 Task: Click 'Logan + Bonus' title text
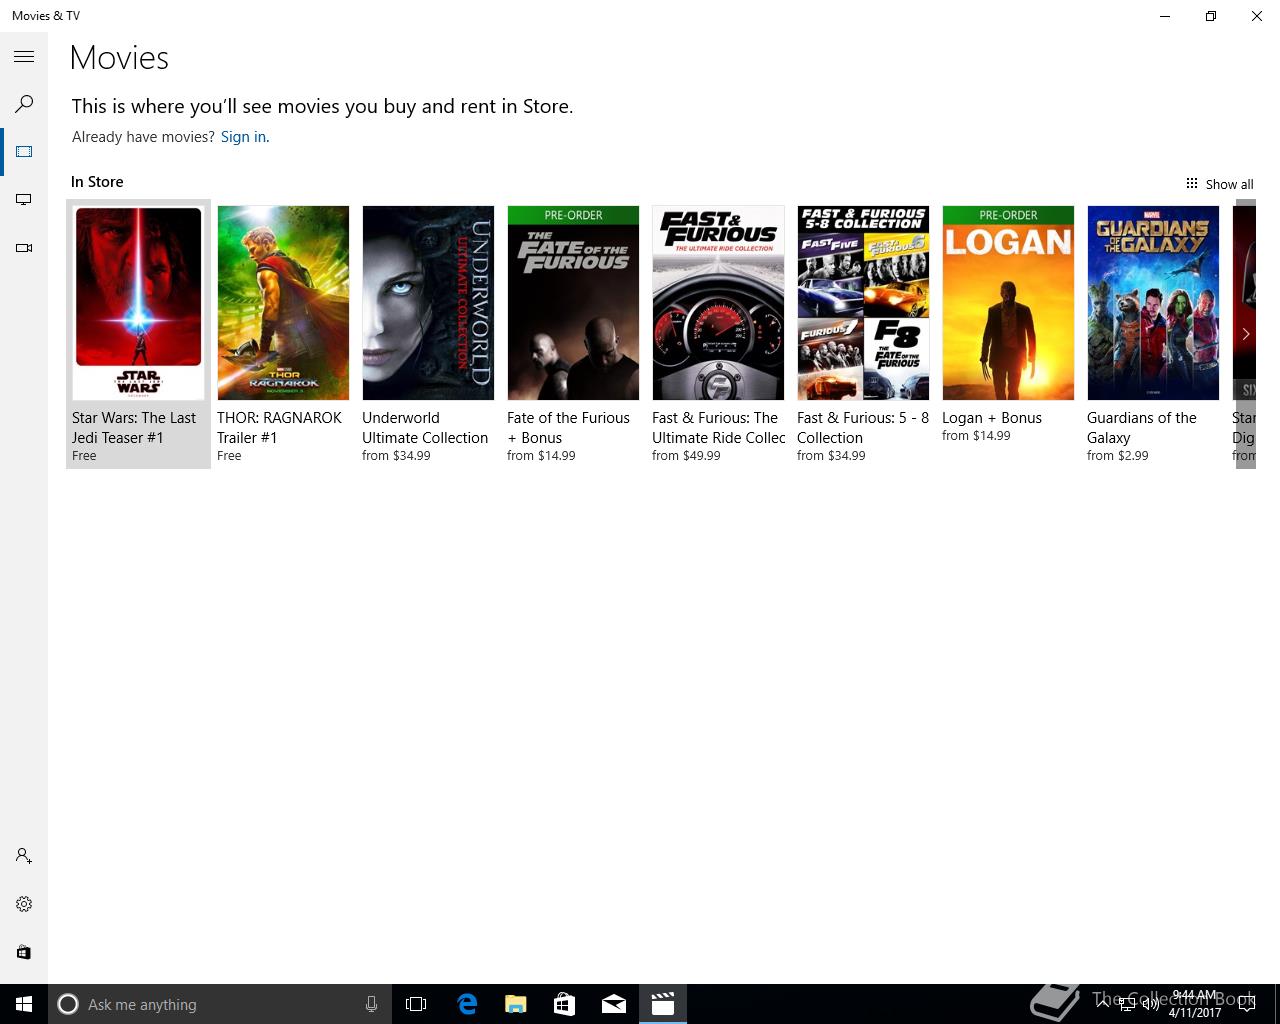coord(992,418)
